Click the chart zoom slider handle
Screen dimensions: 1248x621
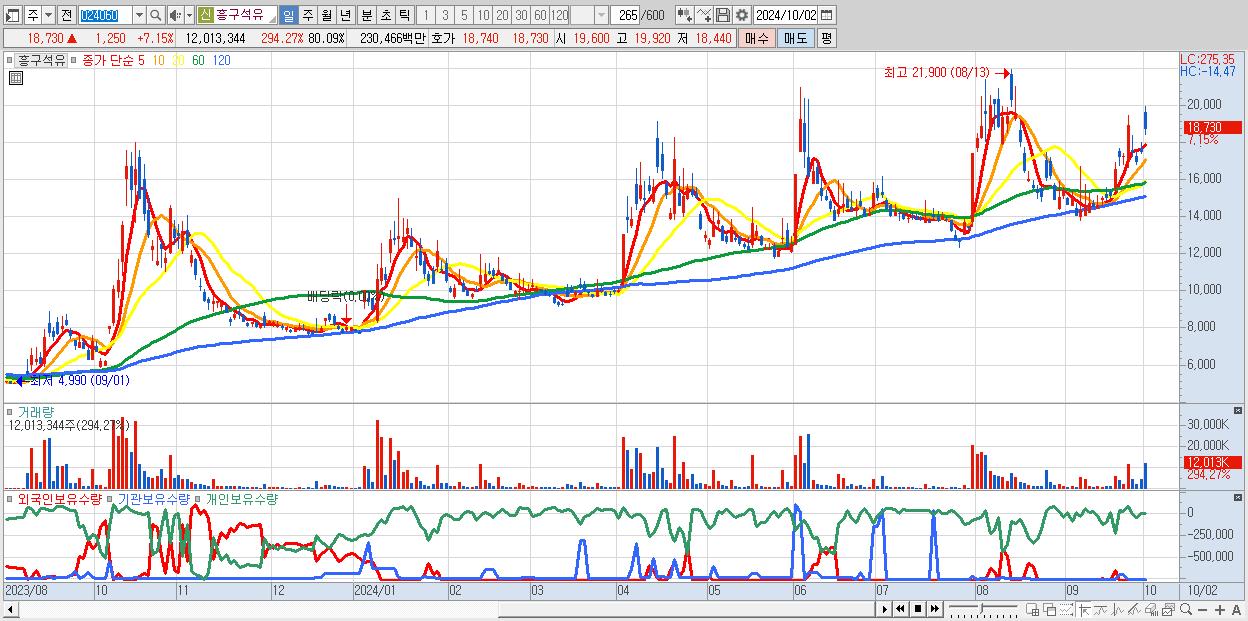[982, 608]
